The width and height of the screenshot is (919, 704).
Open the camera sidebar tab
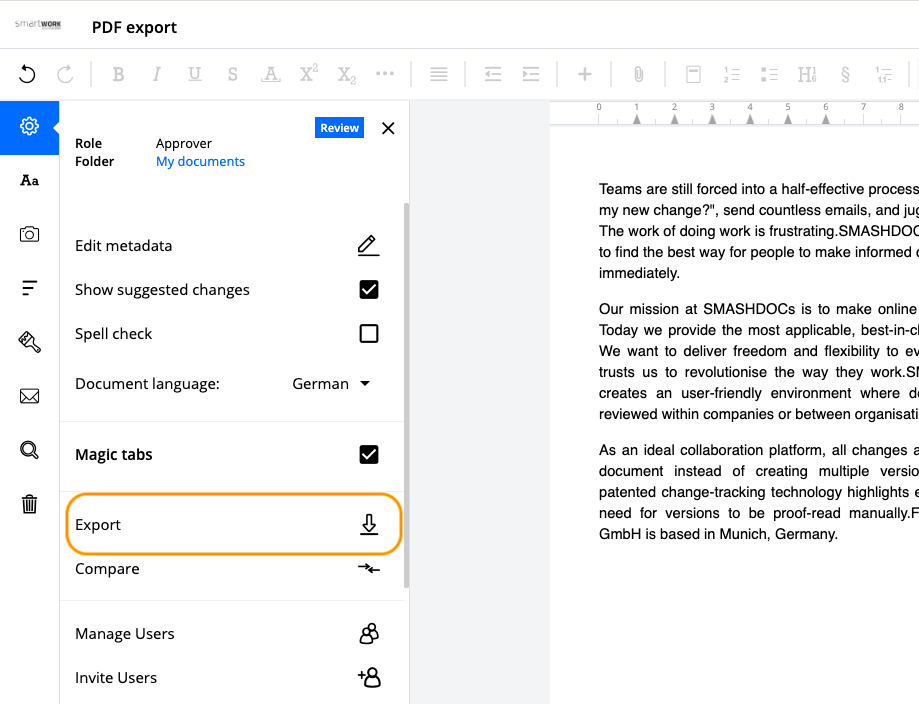(29, 234)
